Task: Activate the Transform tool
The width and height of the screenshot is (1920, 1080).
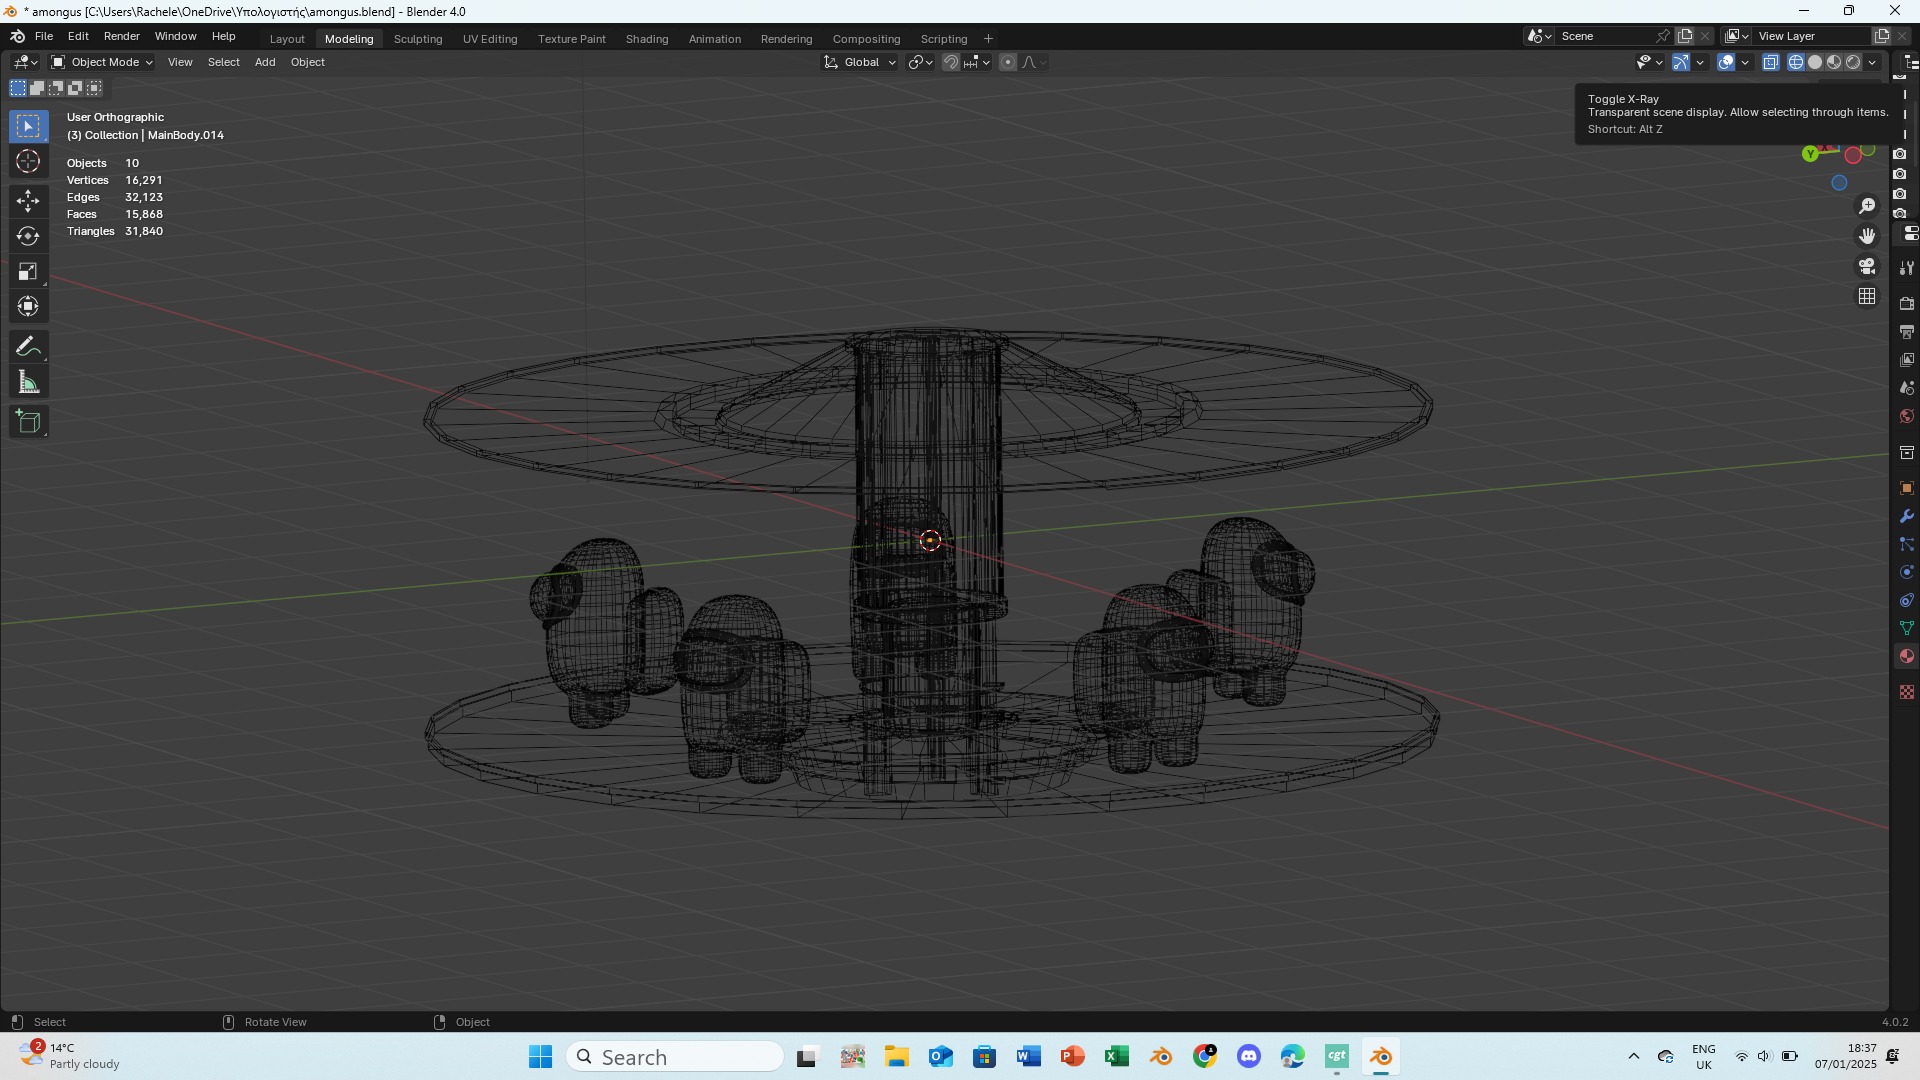Action: click(x=28, y=306)
